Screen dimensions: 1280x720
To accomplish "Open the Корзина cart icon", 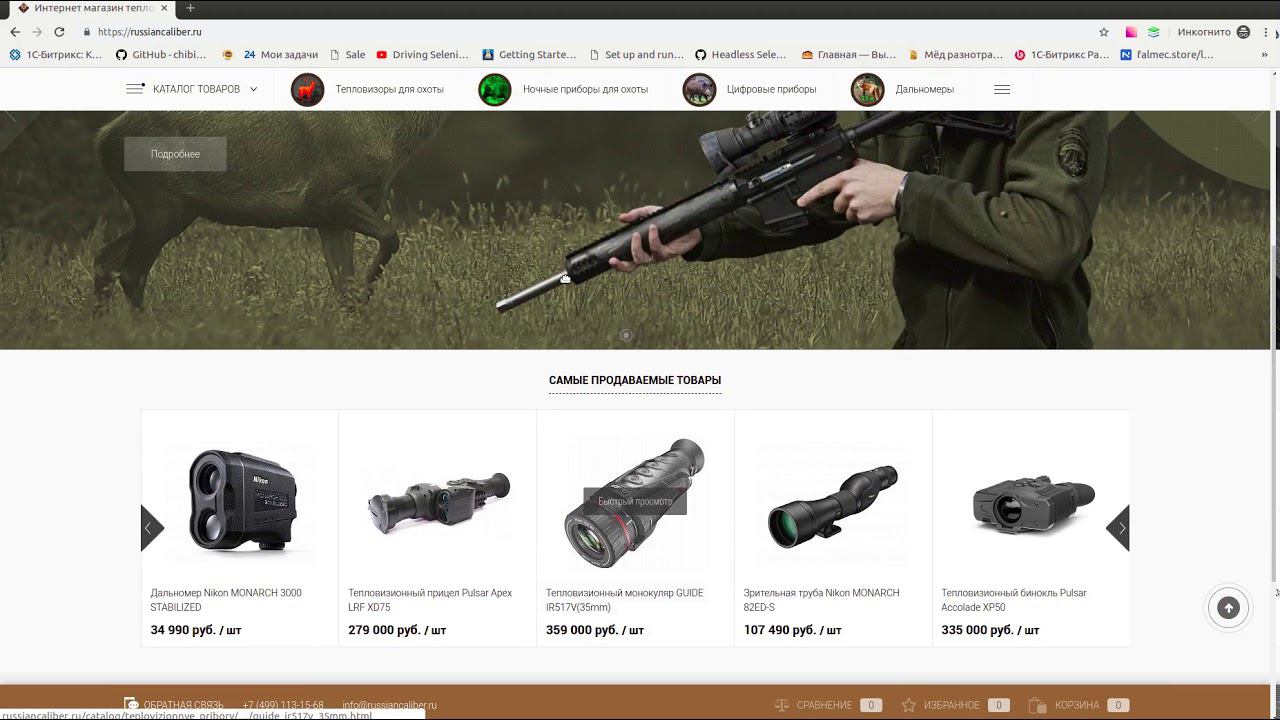I will coord(1037,705).
